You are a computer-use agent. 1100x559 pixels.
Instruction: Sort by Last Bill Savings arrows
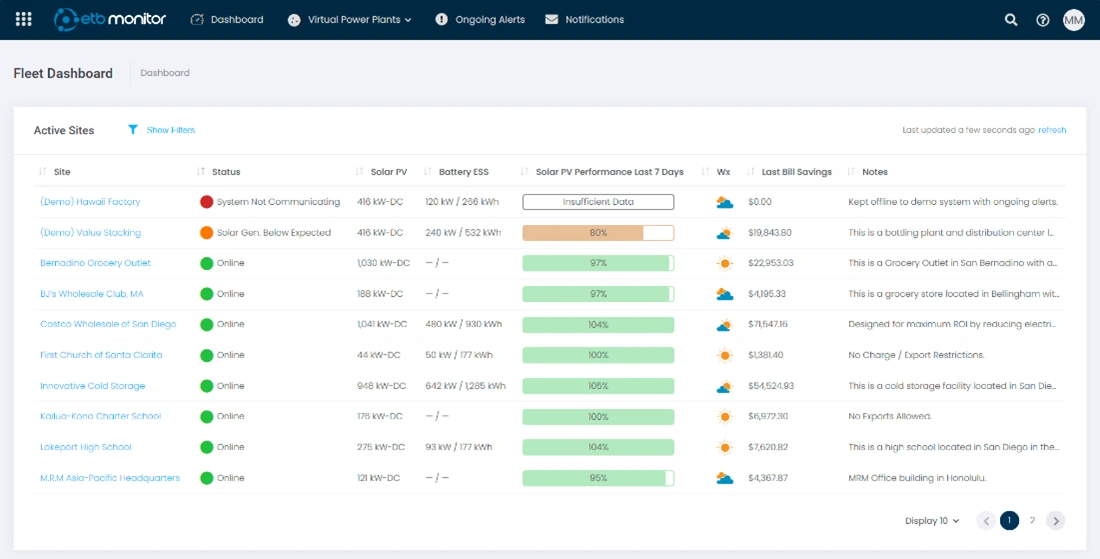751,172
